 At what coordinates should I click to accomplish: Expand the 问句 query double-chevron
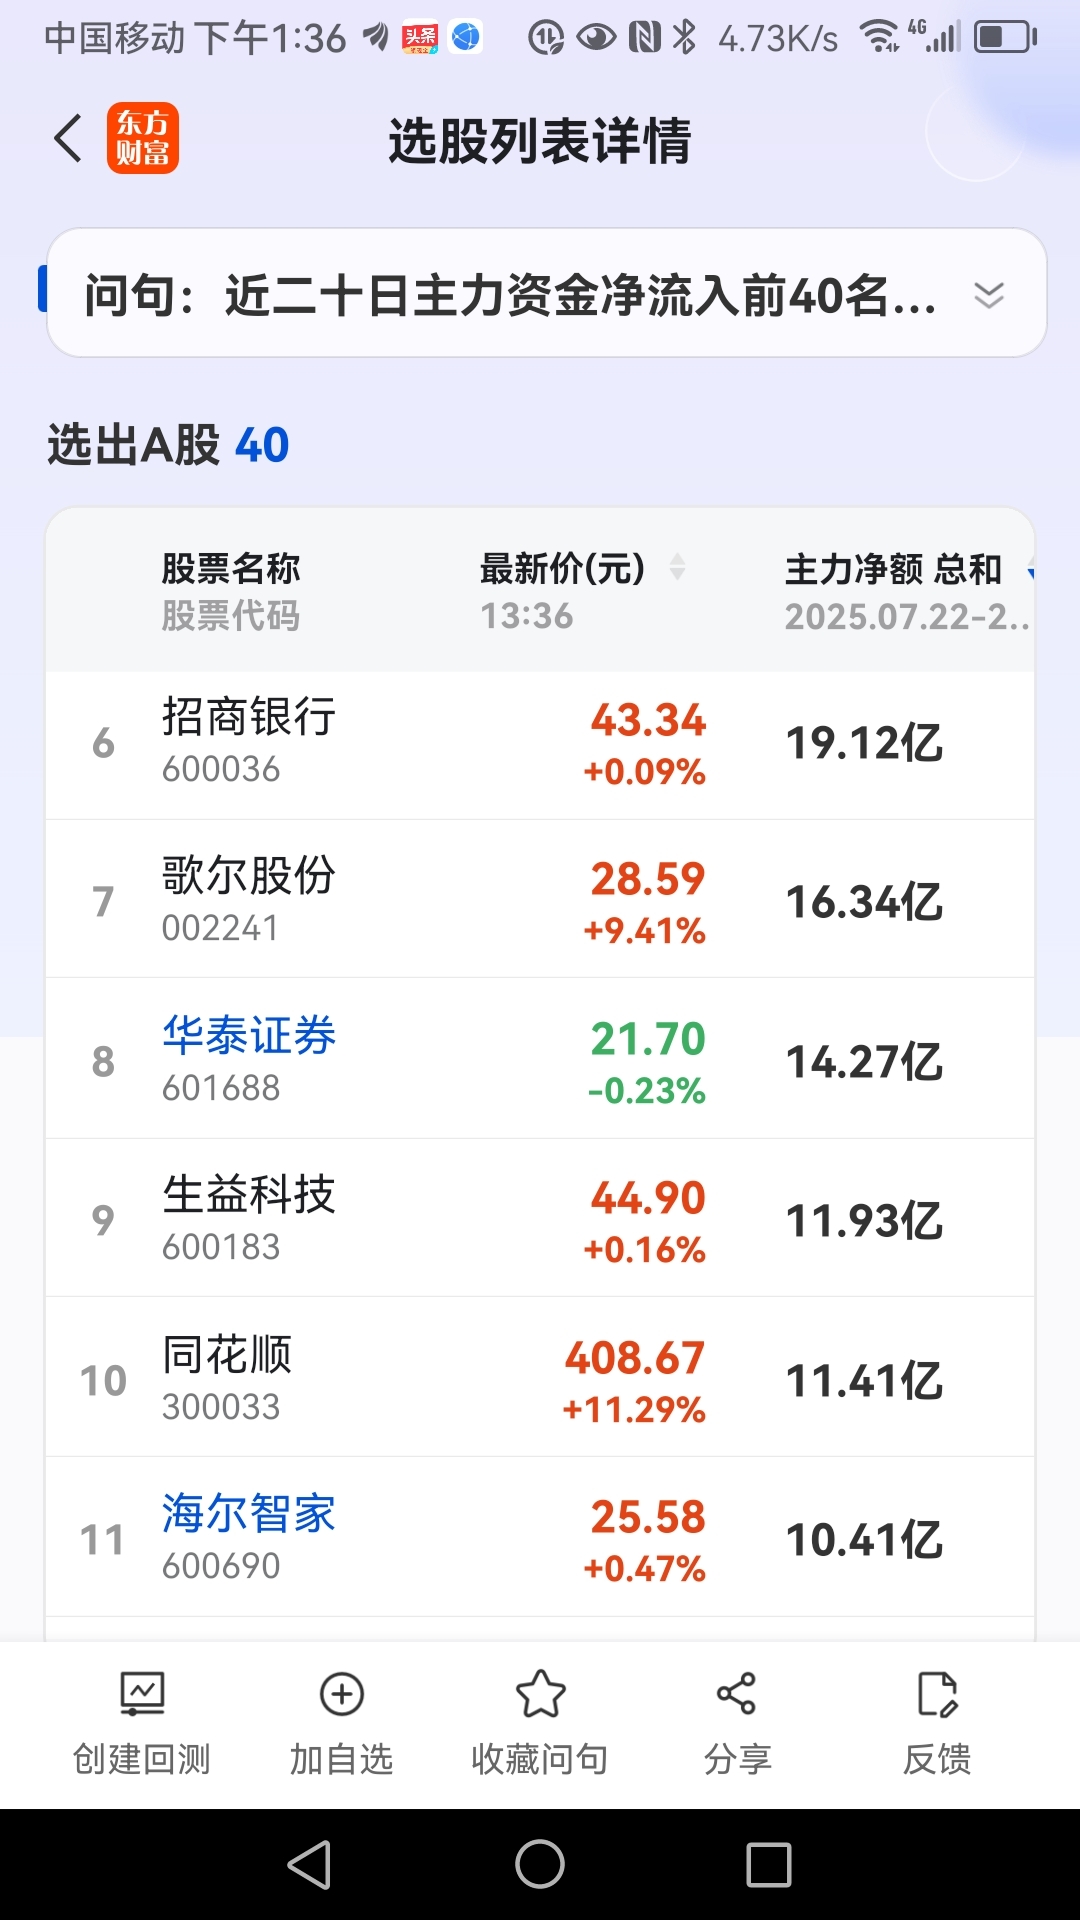click(989, 295)
